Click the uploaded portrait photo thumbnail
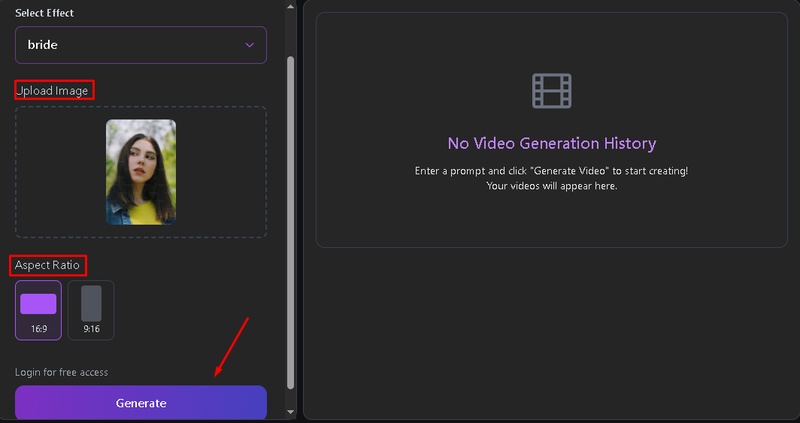The height and width of the screenshot is (423, 800). click(x=141, y=172)
